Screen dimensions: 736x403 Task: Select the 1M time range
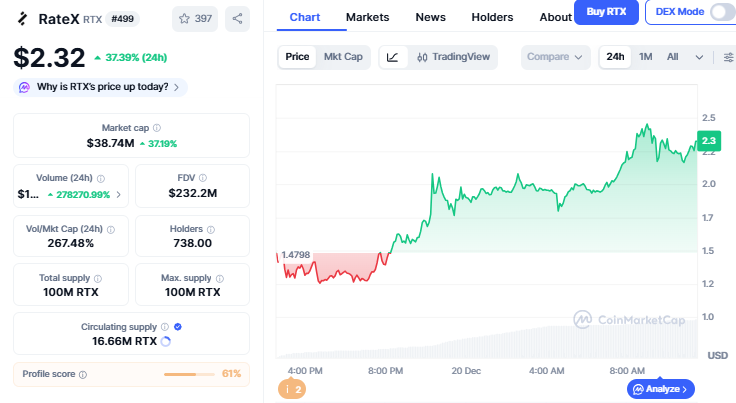pos(646,57)
